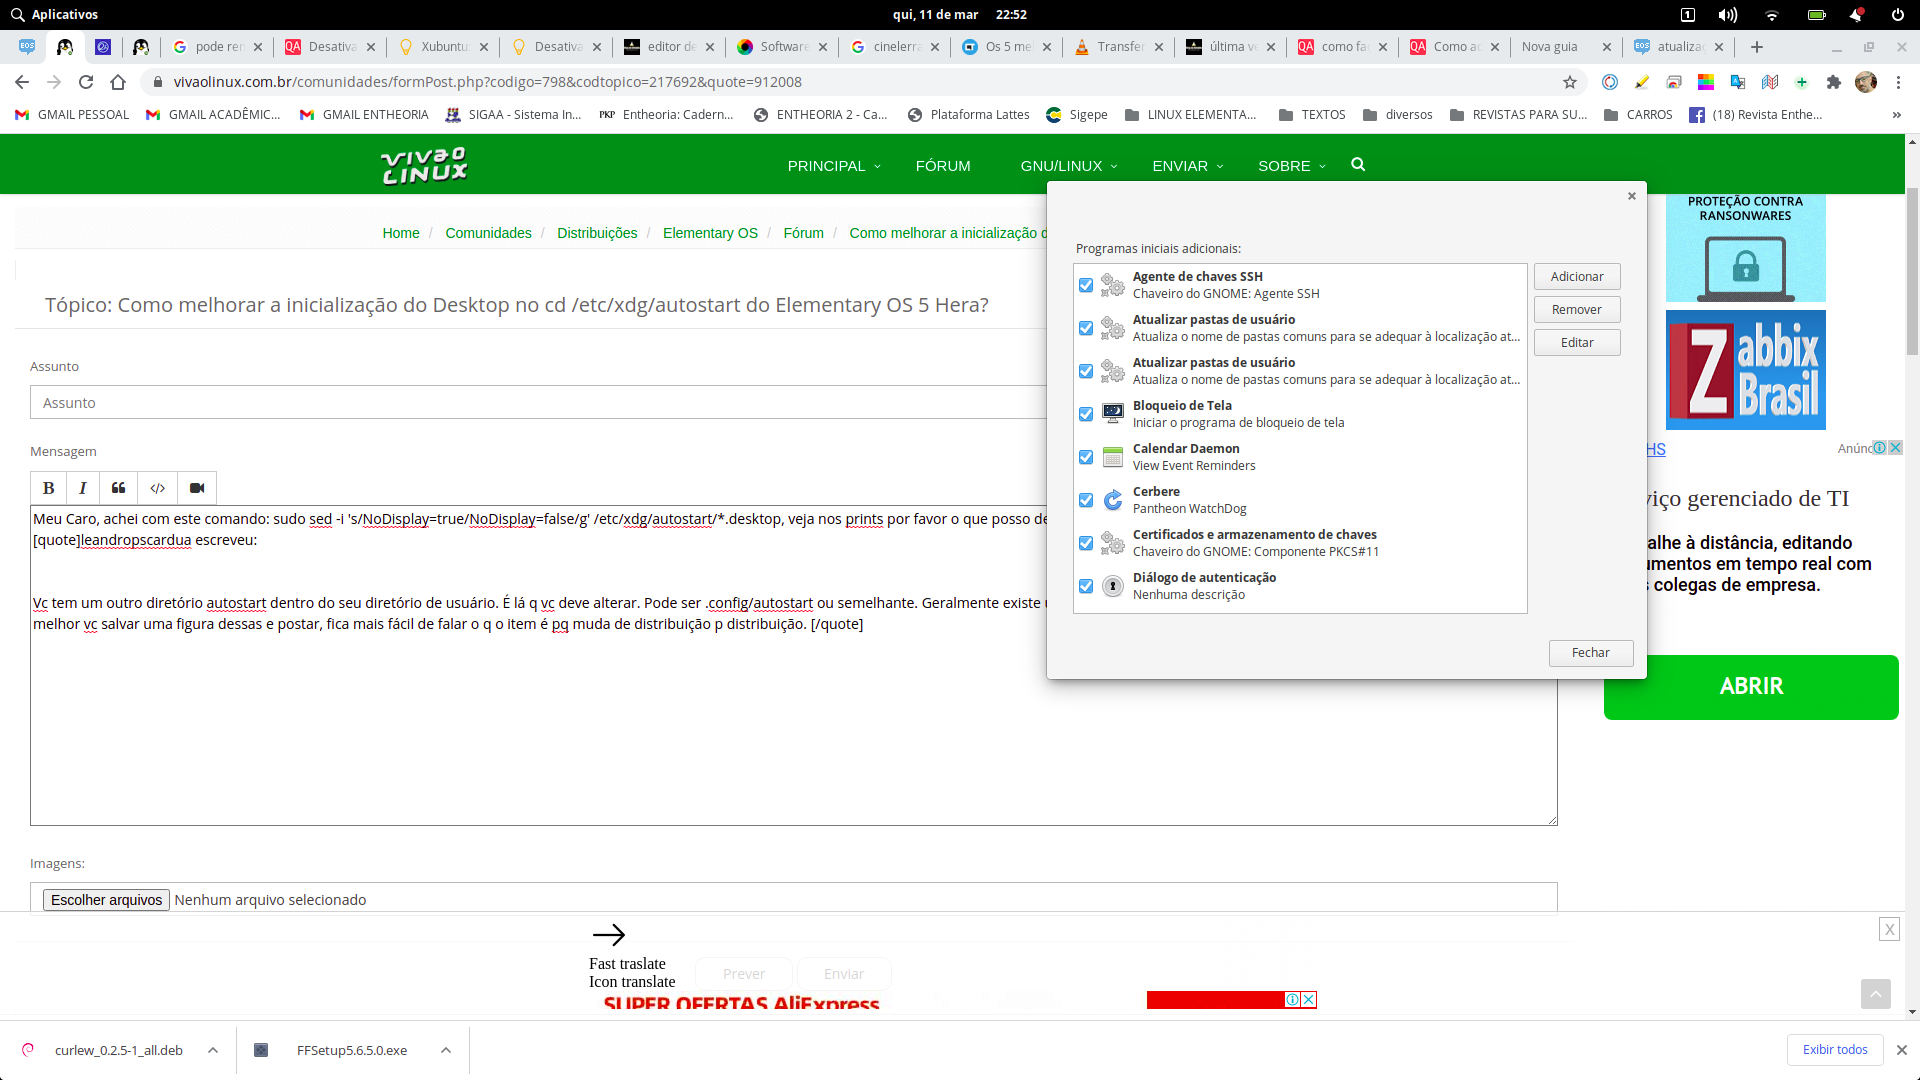Uncheck Agente de chaves SSH
This screenshot has height=1080, width=1920.
[1086, 285]
